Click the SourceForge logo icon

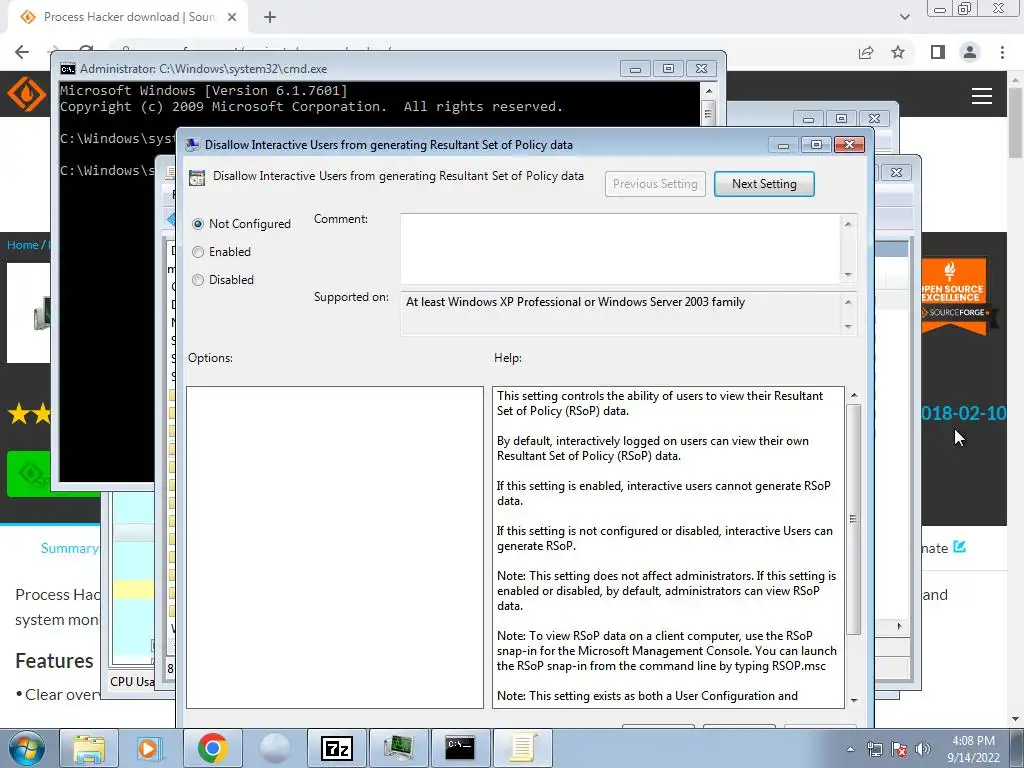26,94
